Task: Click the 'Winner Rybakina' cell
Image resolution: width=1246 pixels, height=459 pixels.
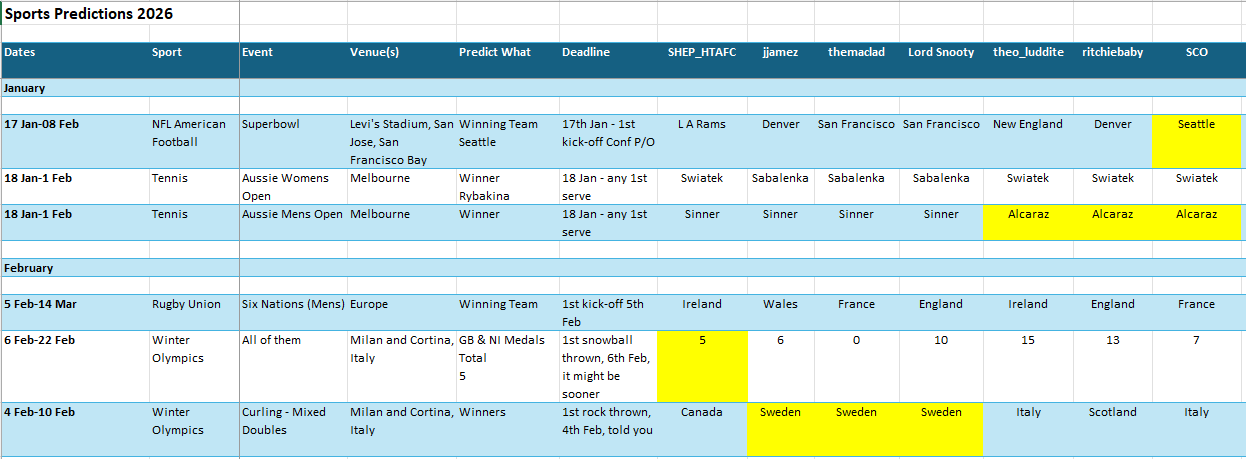Action: pos(507,186)
